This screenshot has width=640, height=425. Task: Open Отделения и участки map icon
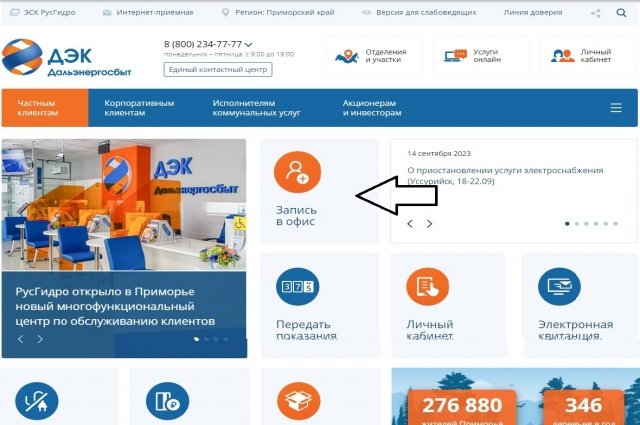(347, 56)
